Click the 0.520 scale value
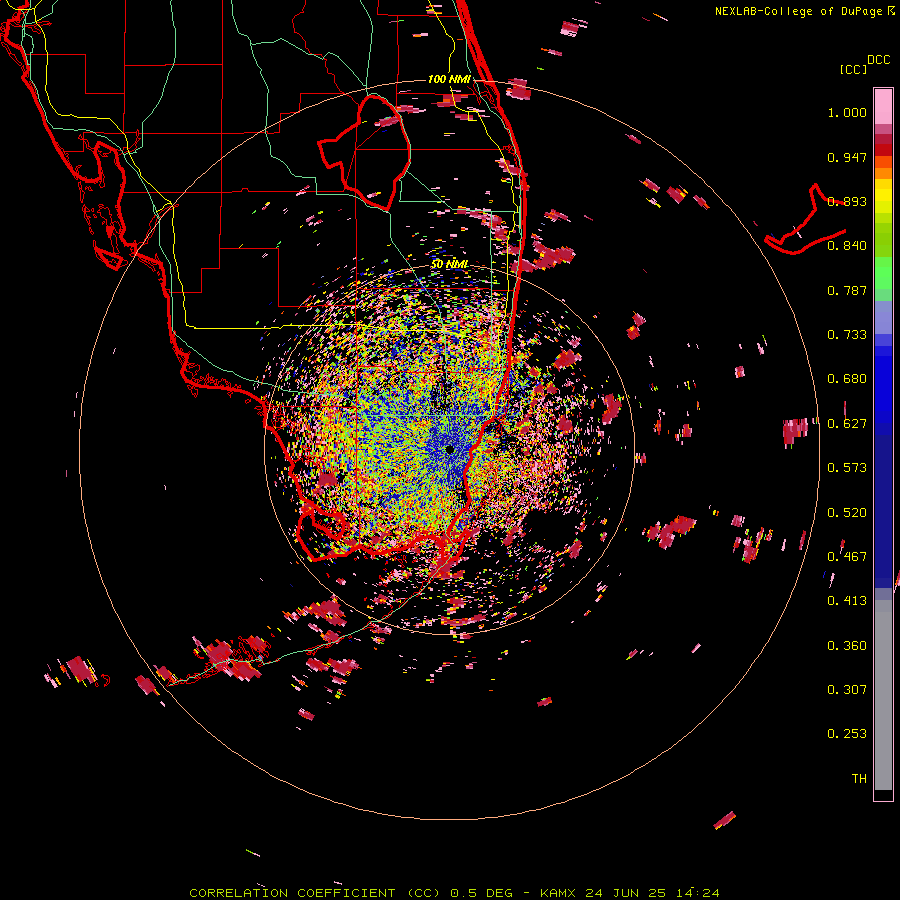 point(847,513)
